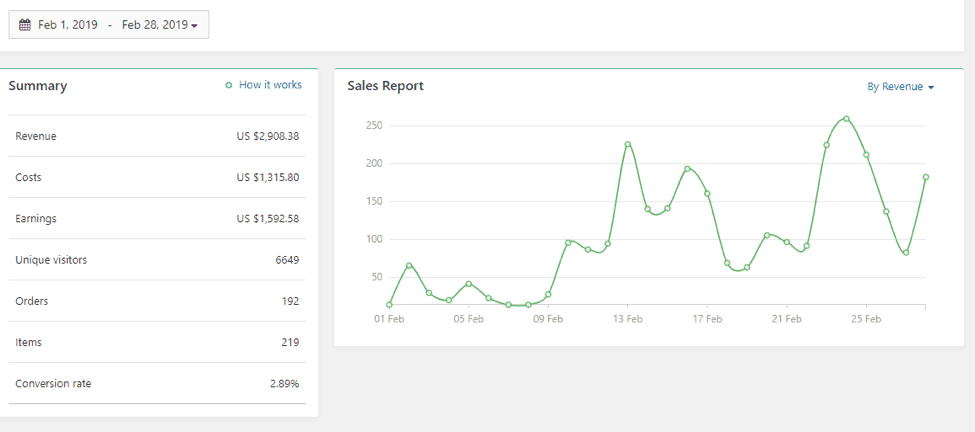Click the Earnings value US $1,592.58

click(267, 219)
